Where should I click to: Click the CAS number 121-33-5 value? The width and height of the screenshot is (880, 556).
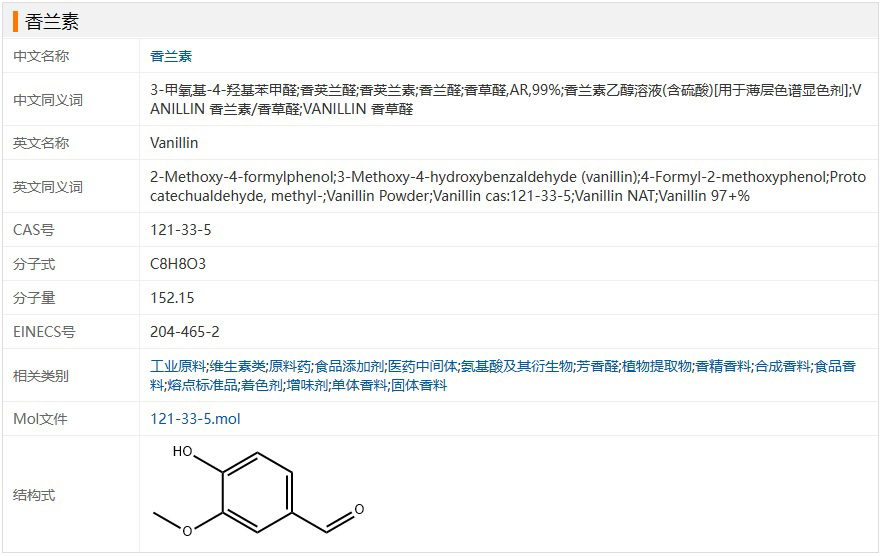(181, 230)
